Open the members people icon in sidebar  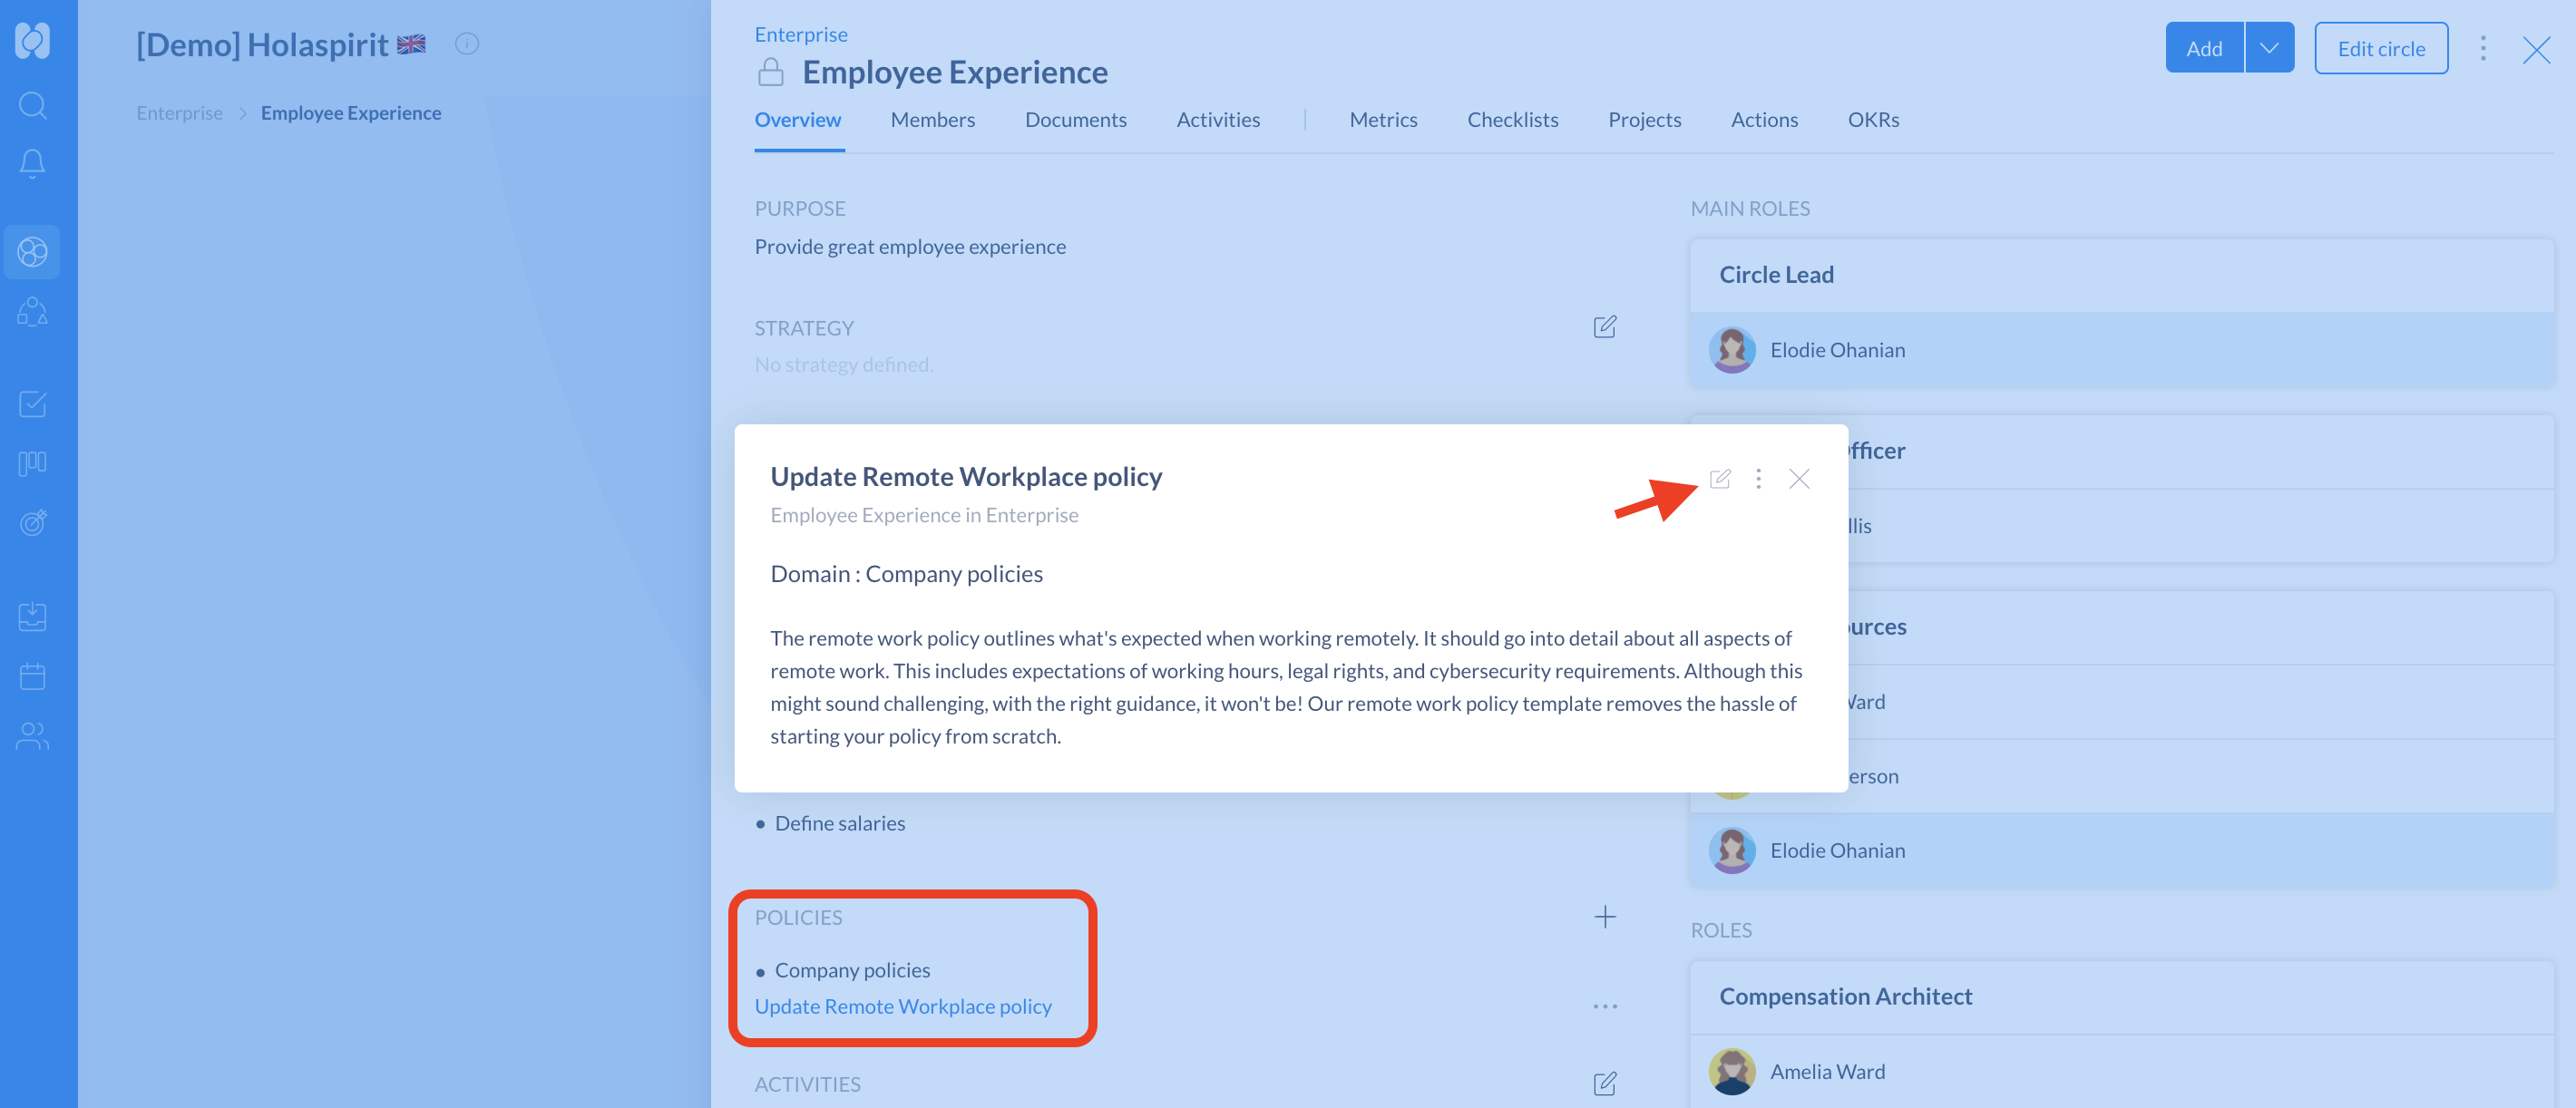[x=32, y=736]
